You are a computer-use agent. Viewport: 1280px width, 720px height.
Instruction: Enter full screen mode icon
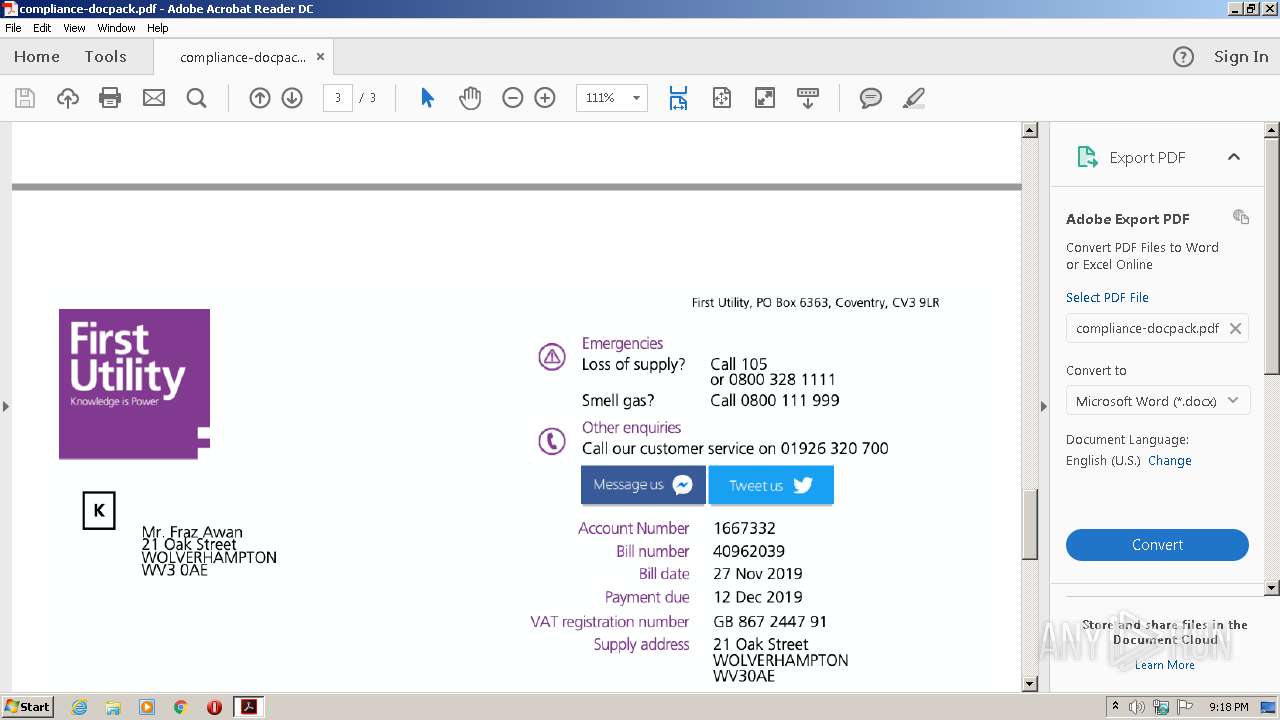(x=765, y=98)
